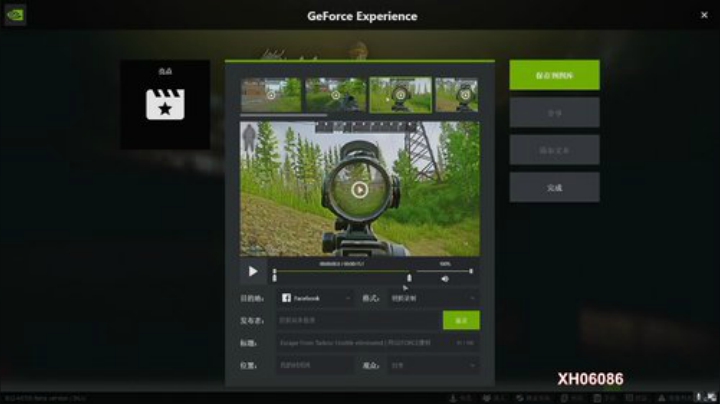The height and width of the screenshot is (404, 720).
Task: Click the Facebook logo in the destination field
Action: pos(286,298)
